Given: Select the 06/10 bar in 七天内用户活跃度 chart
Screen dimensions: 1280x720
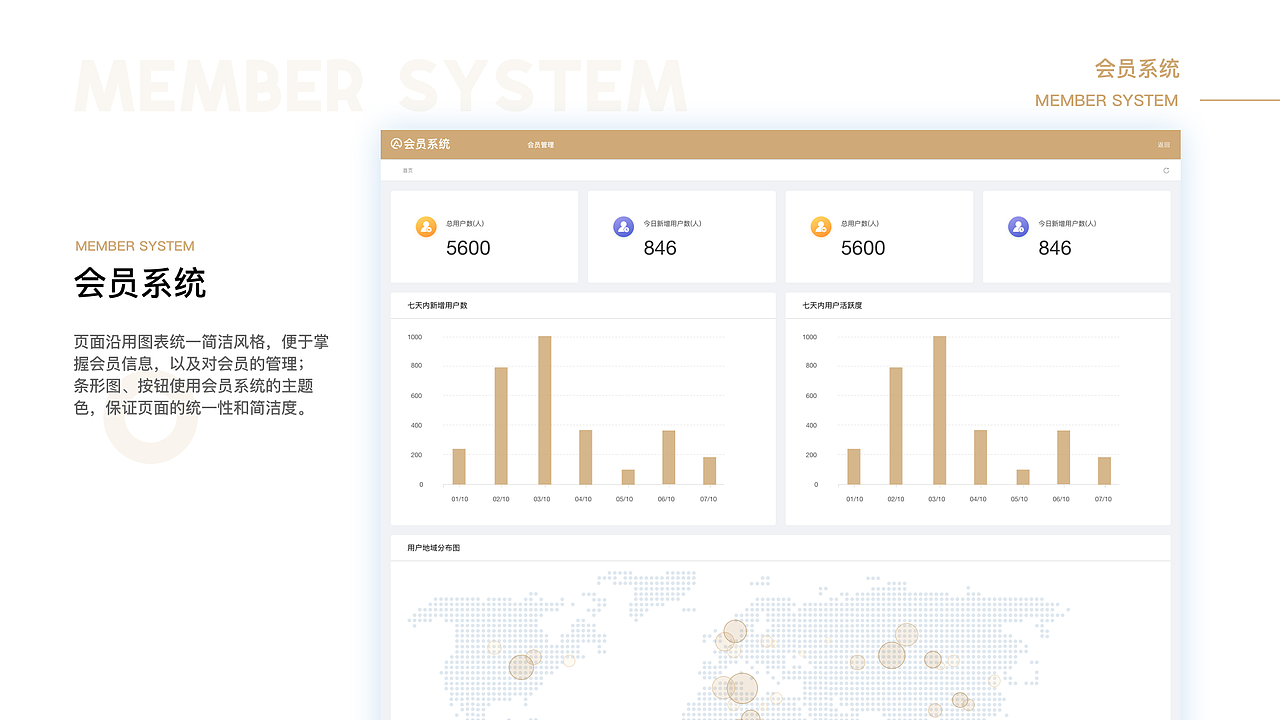Looking at the screenshot, I should point(1064,458).
